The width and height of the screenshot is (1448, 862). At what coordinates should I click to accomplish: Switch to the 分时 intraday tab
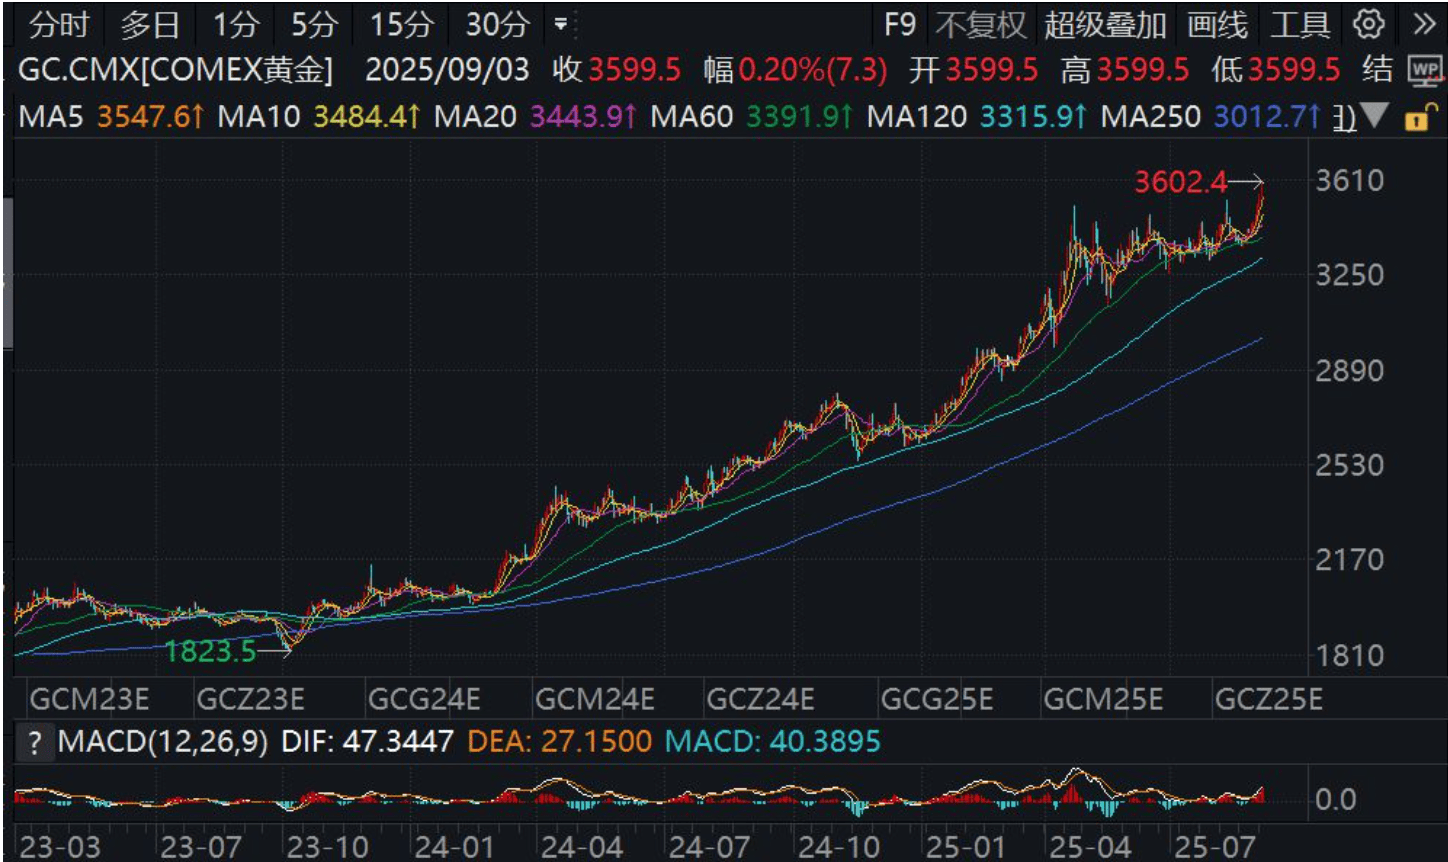(x=57, y=24)
